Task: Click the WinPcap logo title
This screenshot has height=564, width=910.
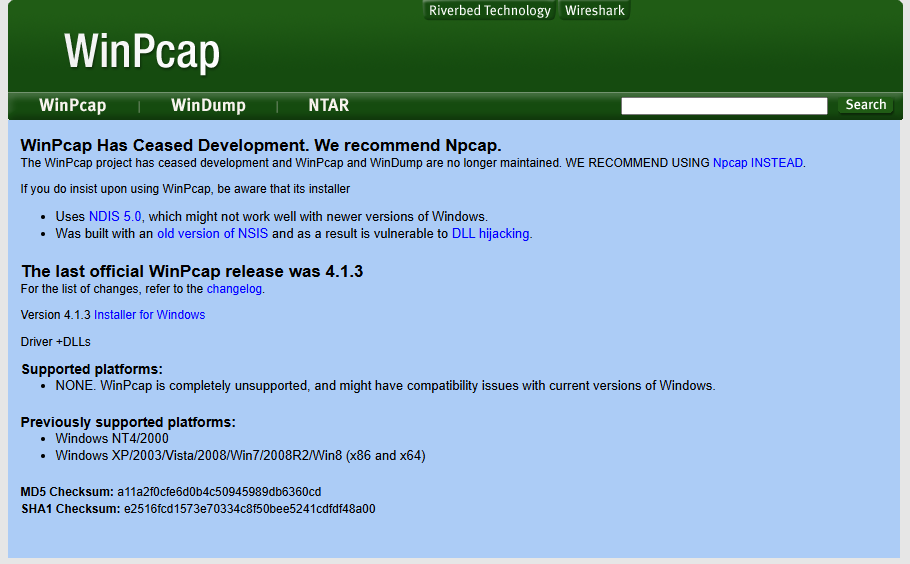Action: point(142,51)
